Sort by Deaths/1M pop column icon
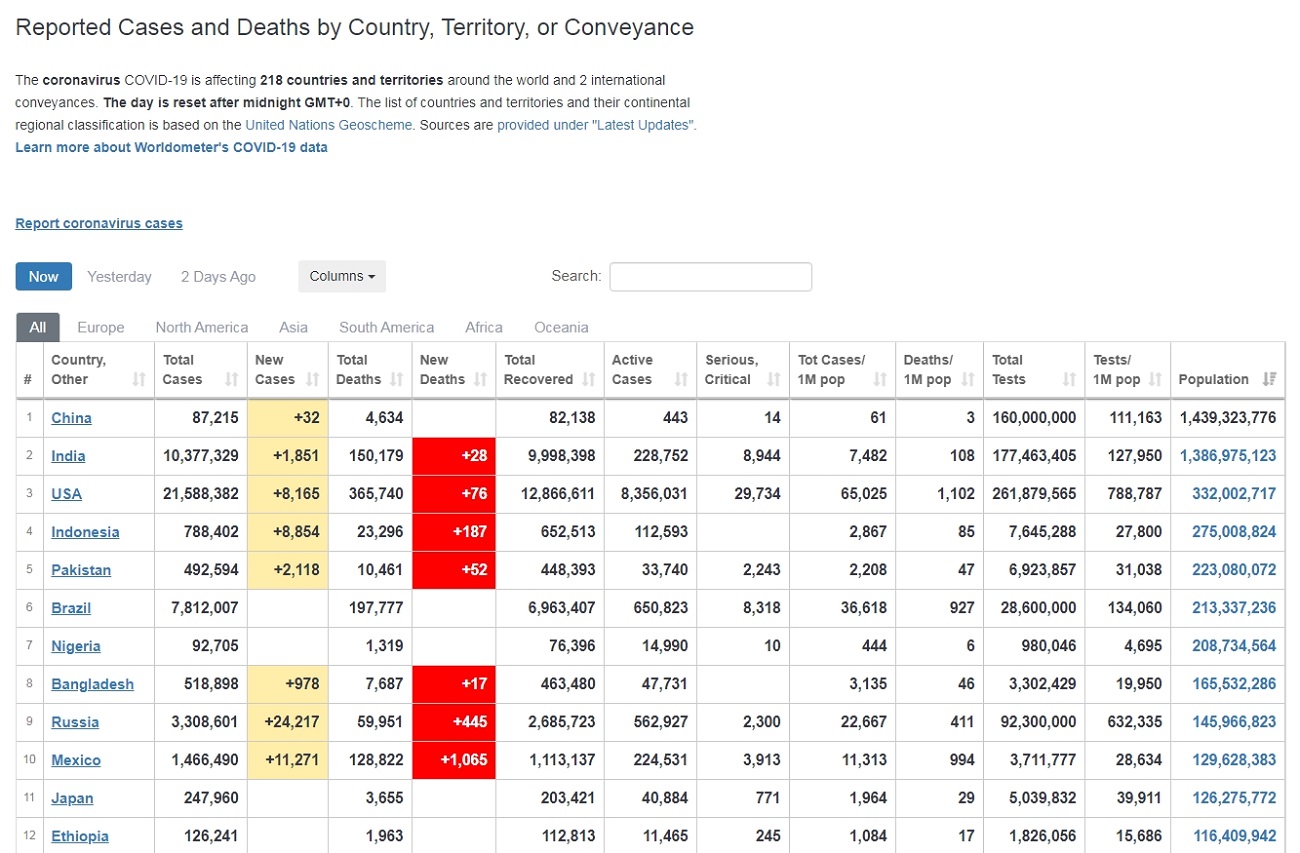Viewport: 1300px width, 853px height. pyautogui.click(x=967, y=380)
